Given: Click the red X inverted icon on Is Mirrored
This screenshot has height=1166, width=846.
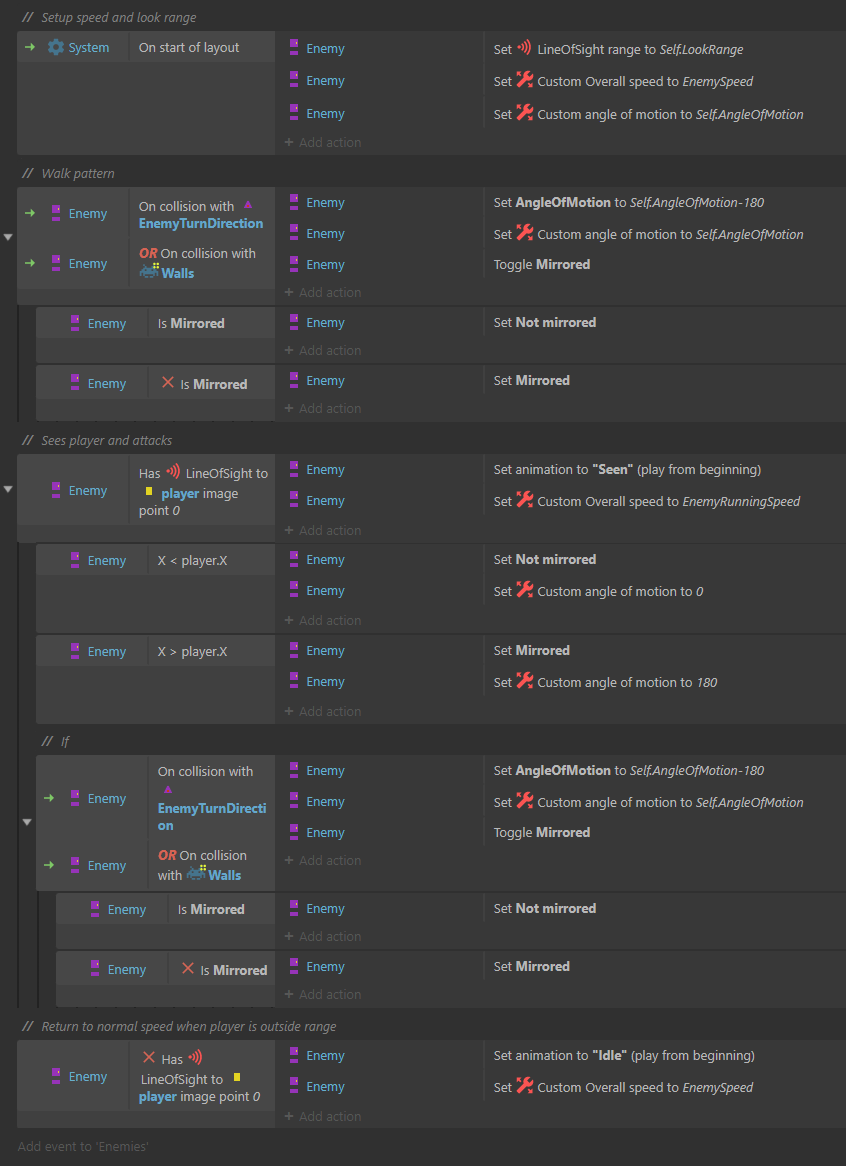Looking at the screenshot, I should pyautogui.click(x=168, y=383).
